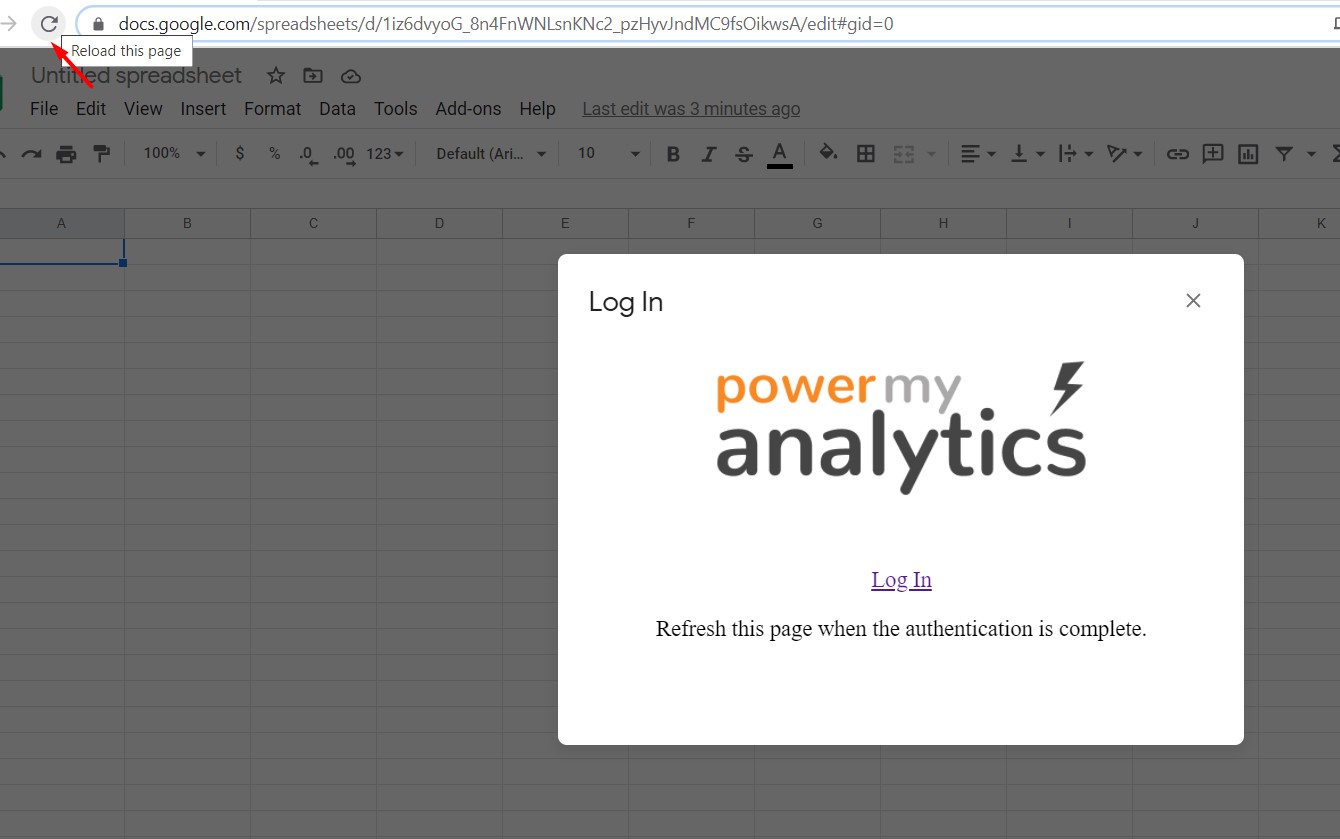The image size is (1340, 839).
Task: Open the text color picker
Action: coord(779,153)
